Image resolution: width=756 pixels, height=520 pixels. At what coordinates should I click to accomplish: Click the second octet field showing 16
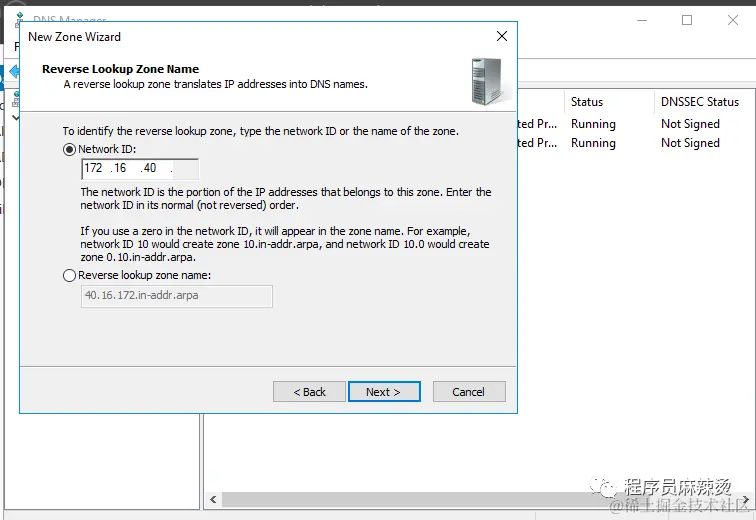(120, 168)
